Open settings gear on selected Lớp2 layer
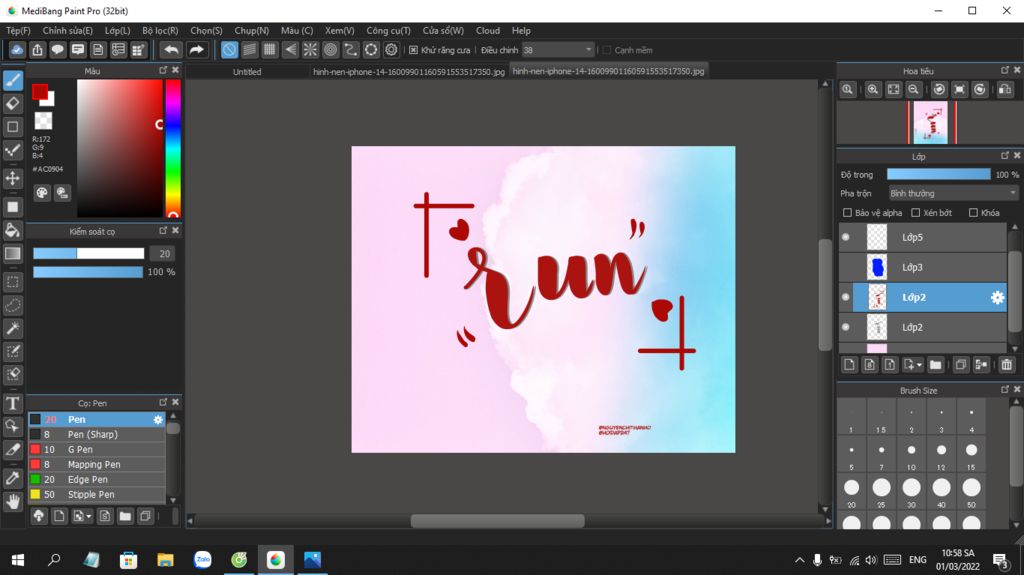Viewport: 1024px width, 575px height. click(997, 297)
